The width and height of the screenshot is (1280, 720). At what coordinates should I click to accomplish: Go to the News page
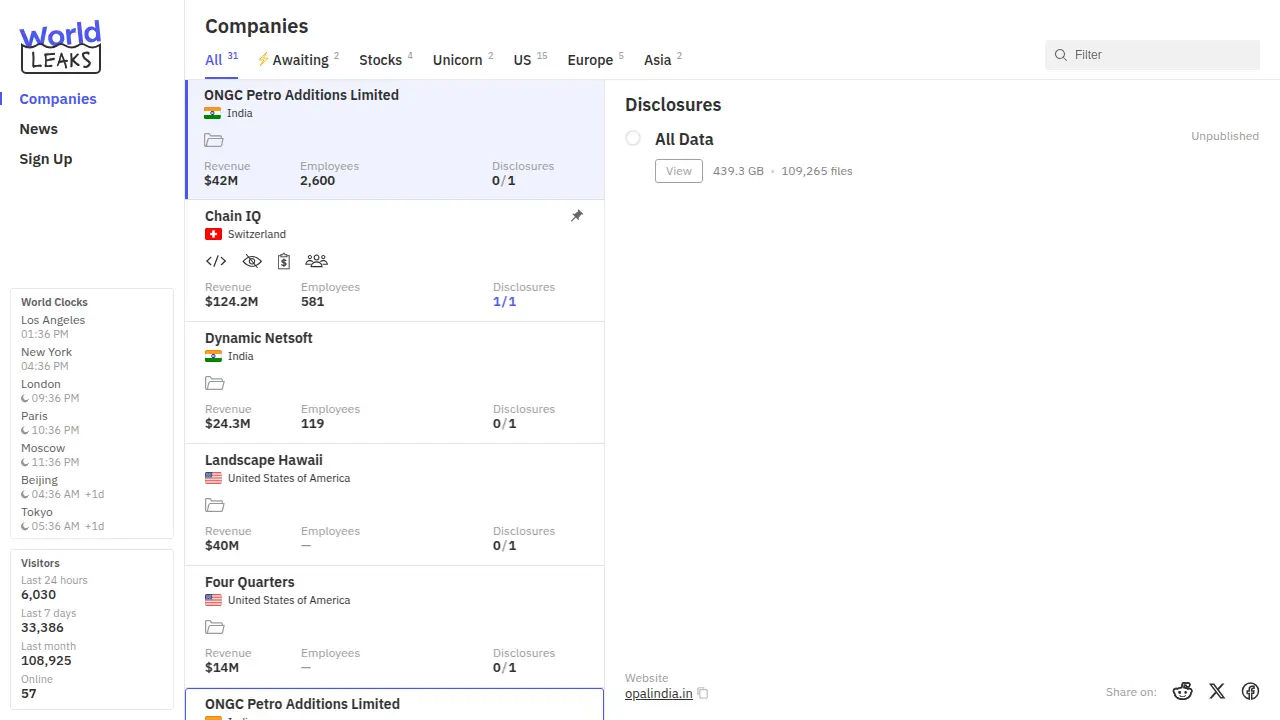click(x=39, y=129)
